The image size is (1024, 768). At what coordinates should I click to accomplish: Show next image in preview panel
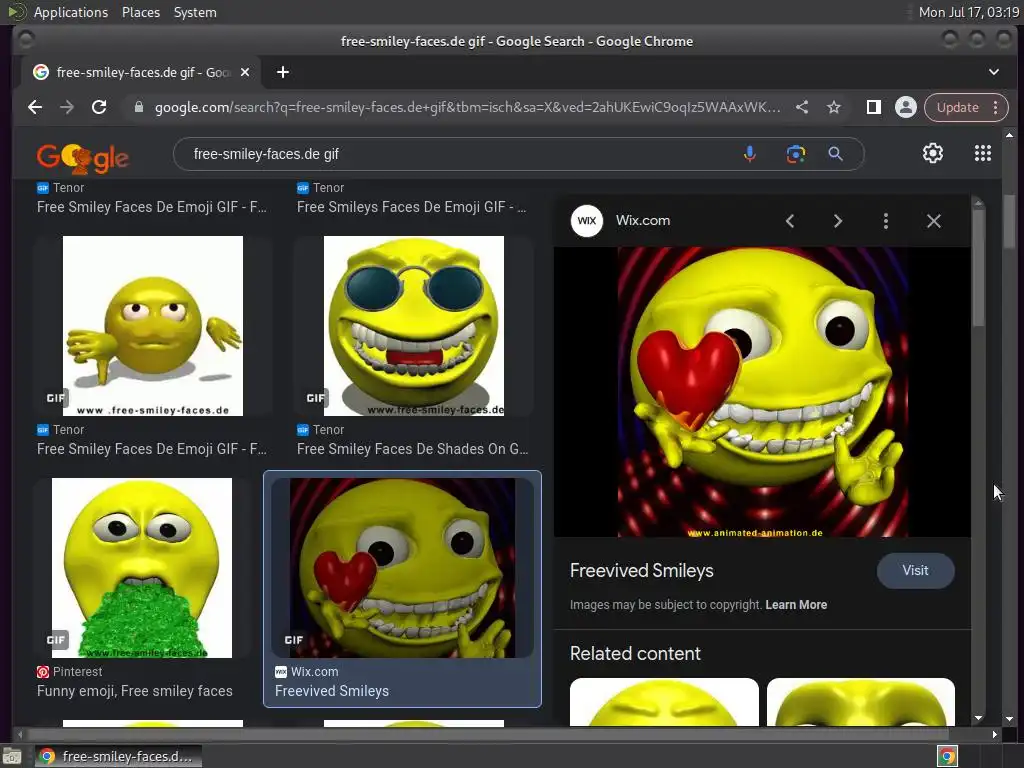pyautogui.click(x=838, y=221)
